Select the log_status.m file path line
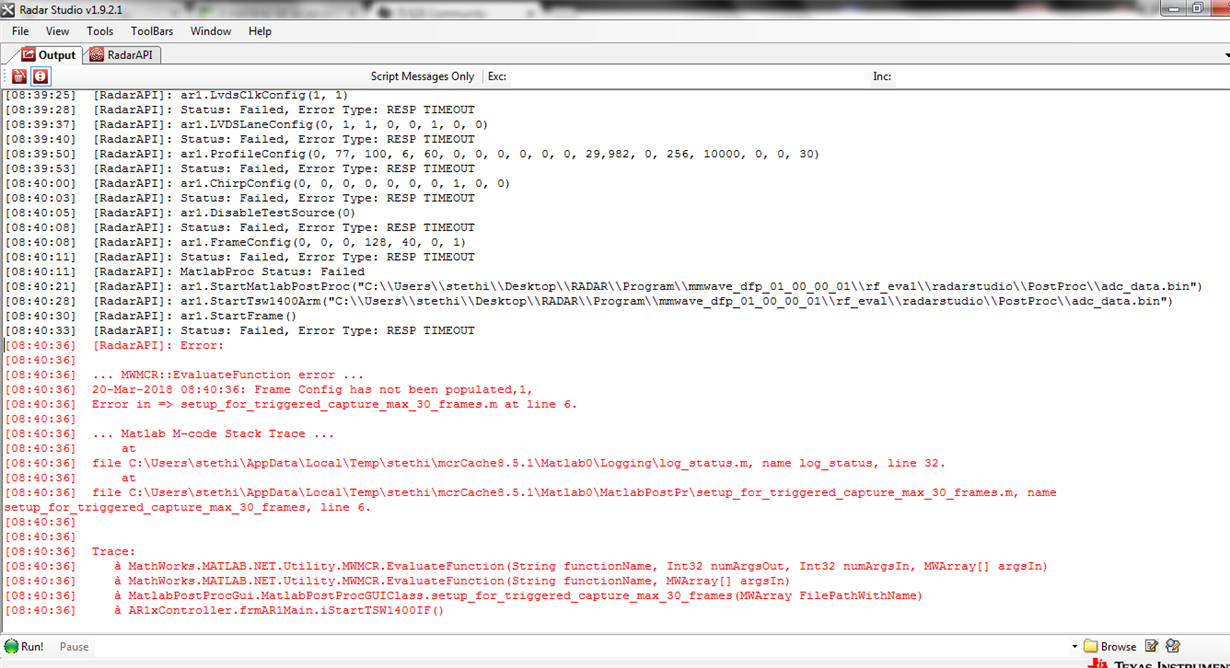Screen dimensions: 1230x668 pyautogui.click(x=475, y=463)
